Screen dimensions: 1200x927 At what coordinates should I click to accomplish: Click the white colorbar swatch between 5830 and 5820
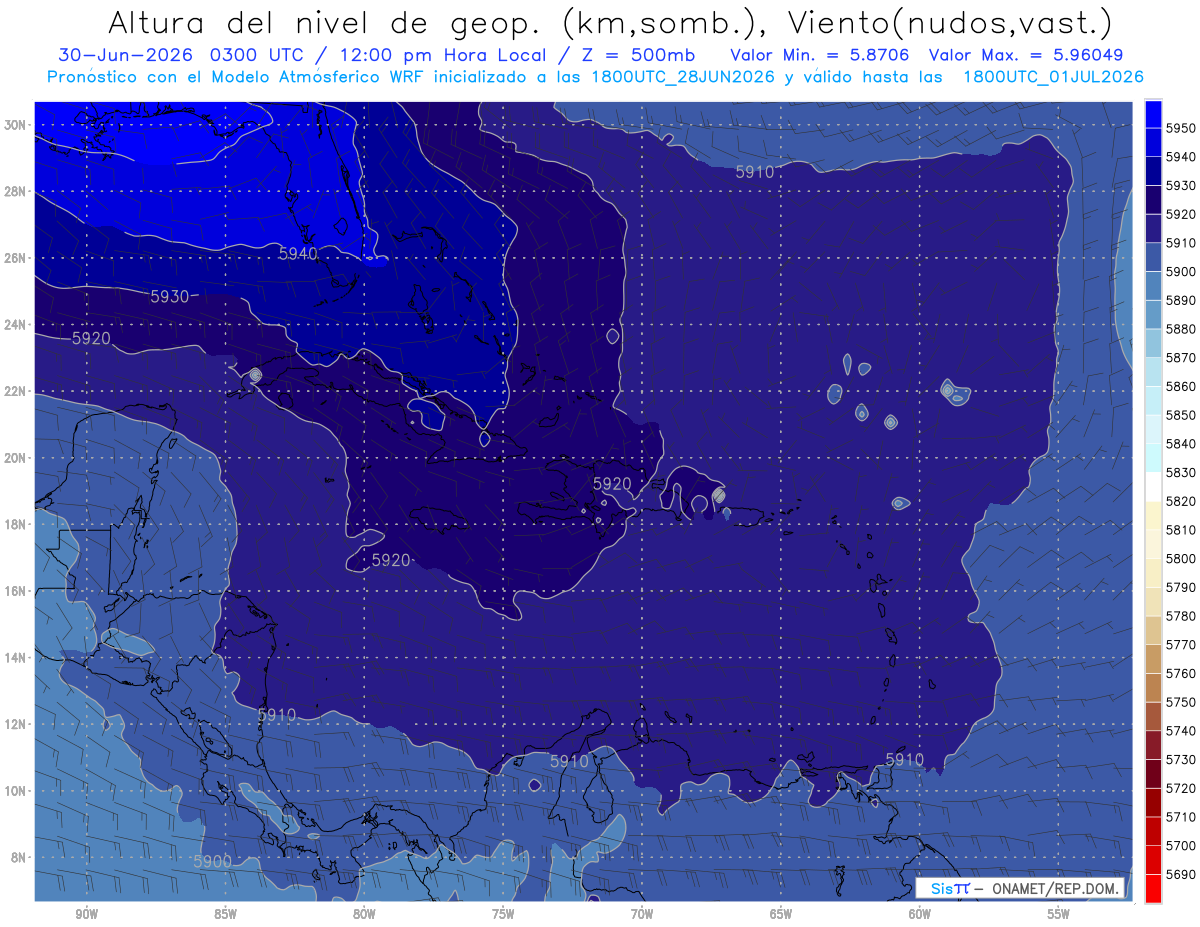tap(1152, 487)
